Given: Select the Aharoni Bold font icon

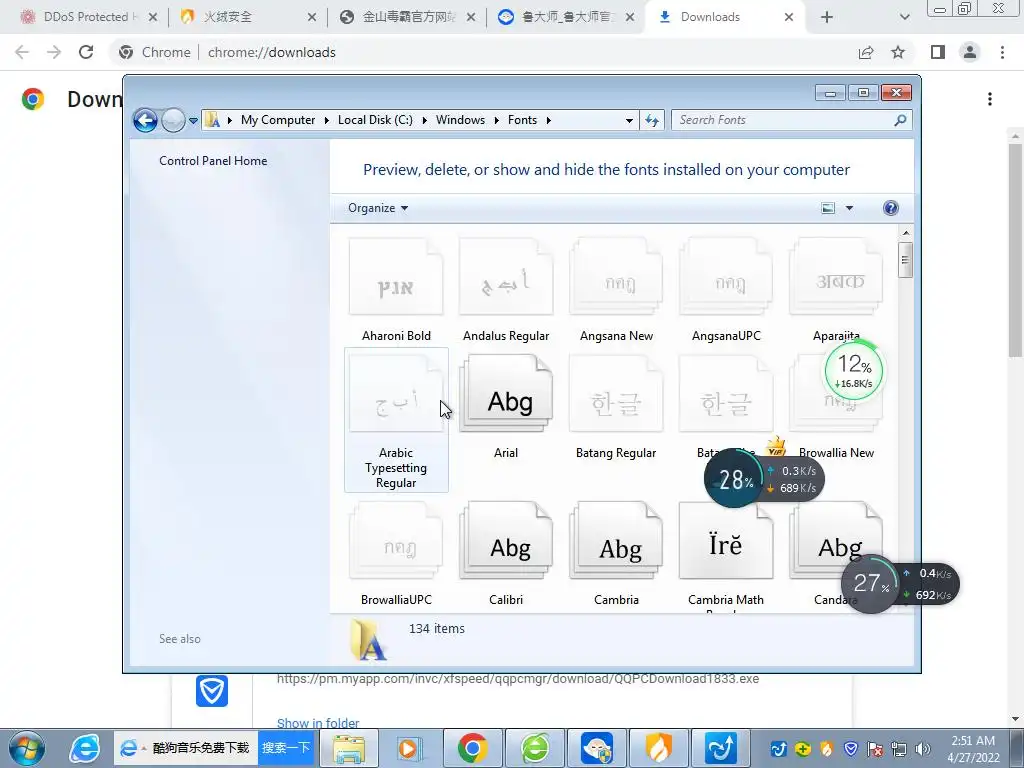Looking at the screenshot, I should (x=396, y=278).
